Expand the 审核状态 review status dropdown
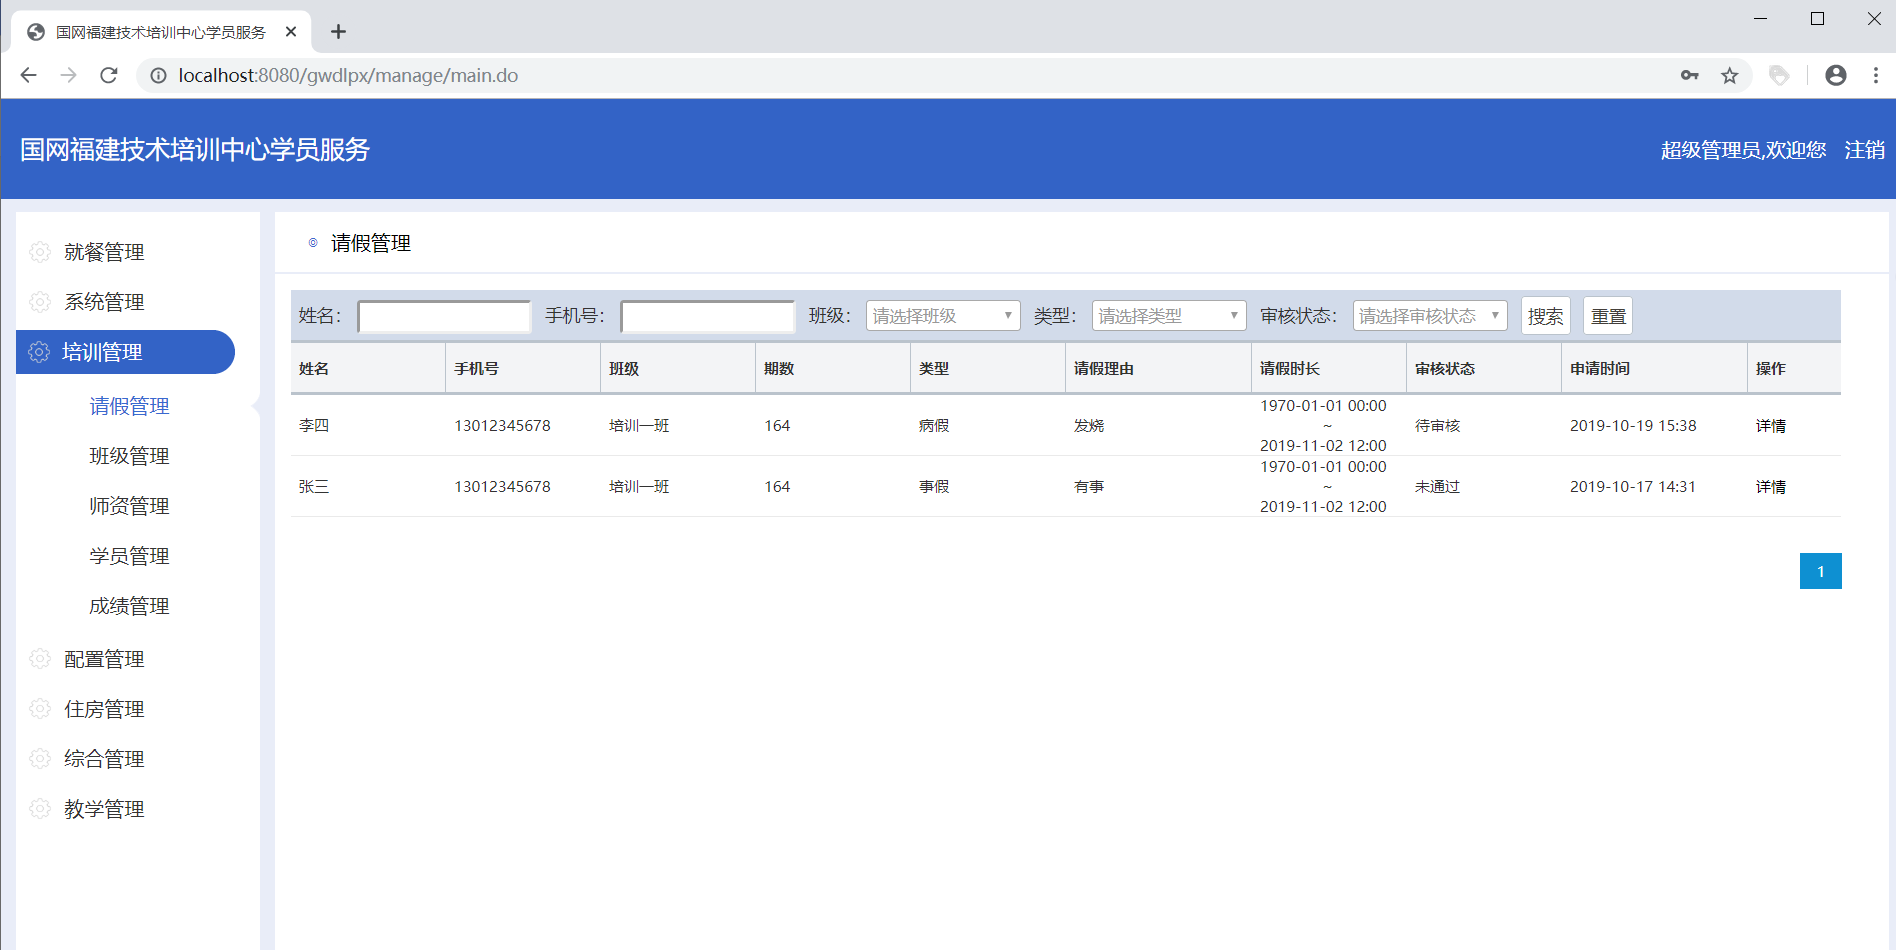This screenshot has height=950, width=1896. 1429,316
